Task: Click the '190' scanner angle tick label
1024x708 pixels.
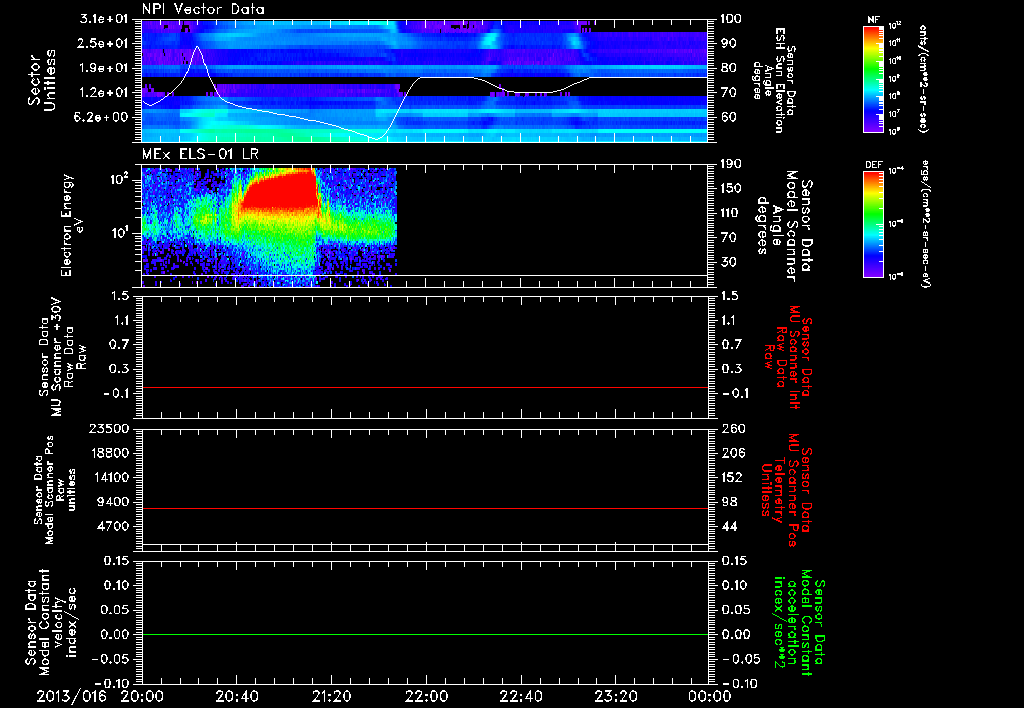Action: click(733, 164)
